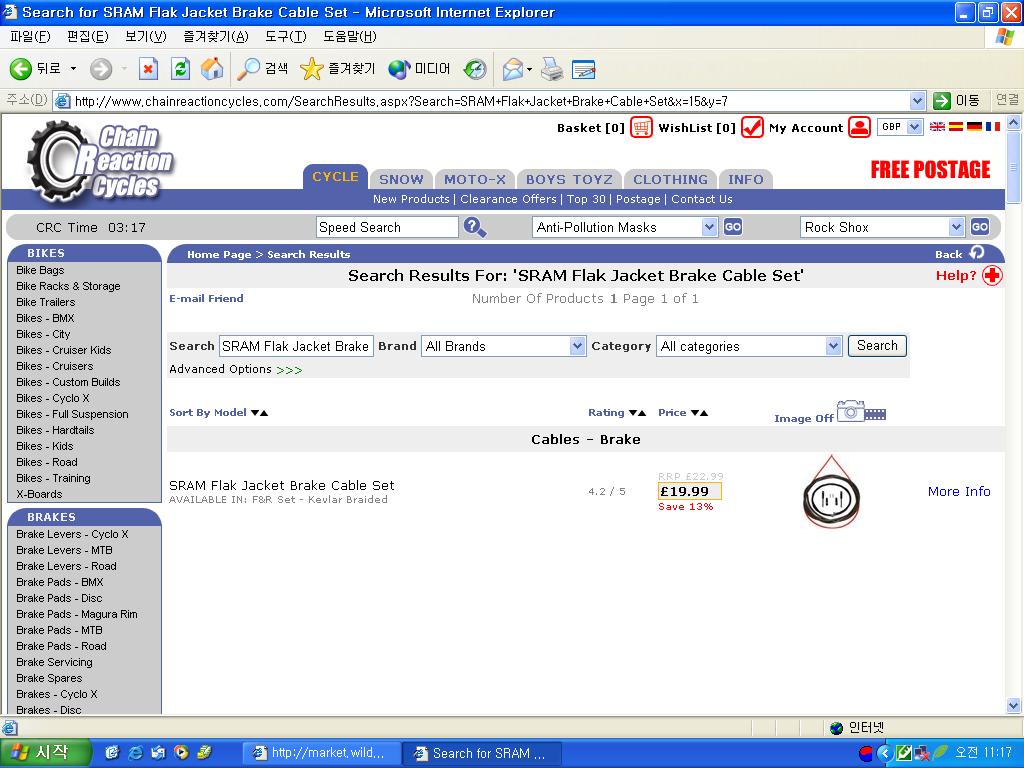
Task: Switch to the SNOW tab
Action: 401,179
